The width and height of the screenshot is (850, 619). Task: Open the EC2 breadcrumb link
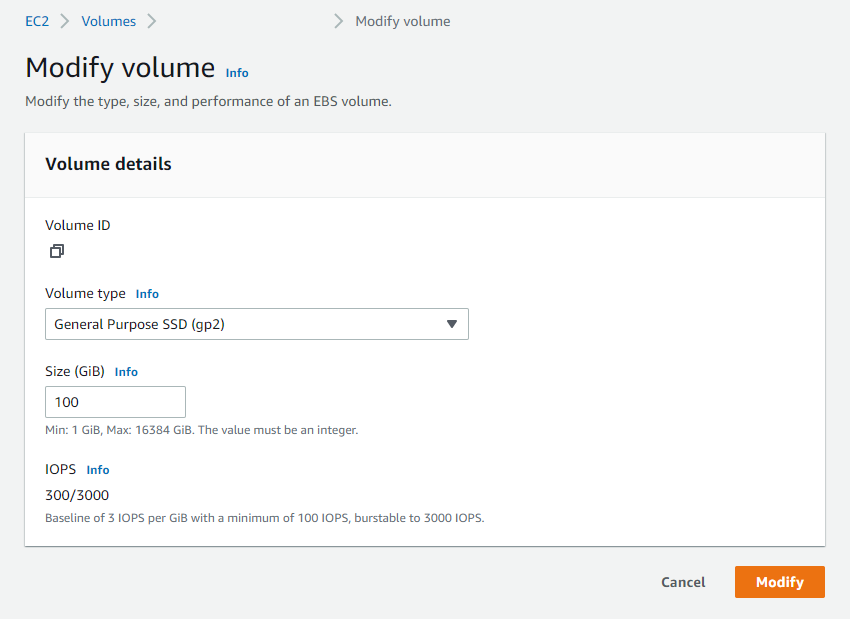(37, 21)
